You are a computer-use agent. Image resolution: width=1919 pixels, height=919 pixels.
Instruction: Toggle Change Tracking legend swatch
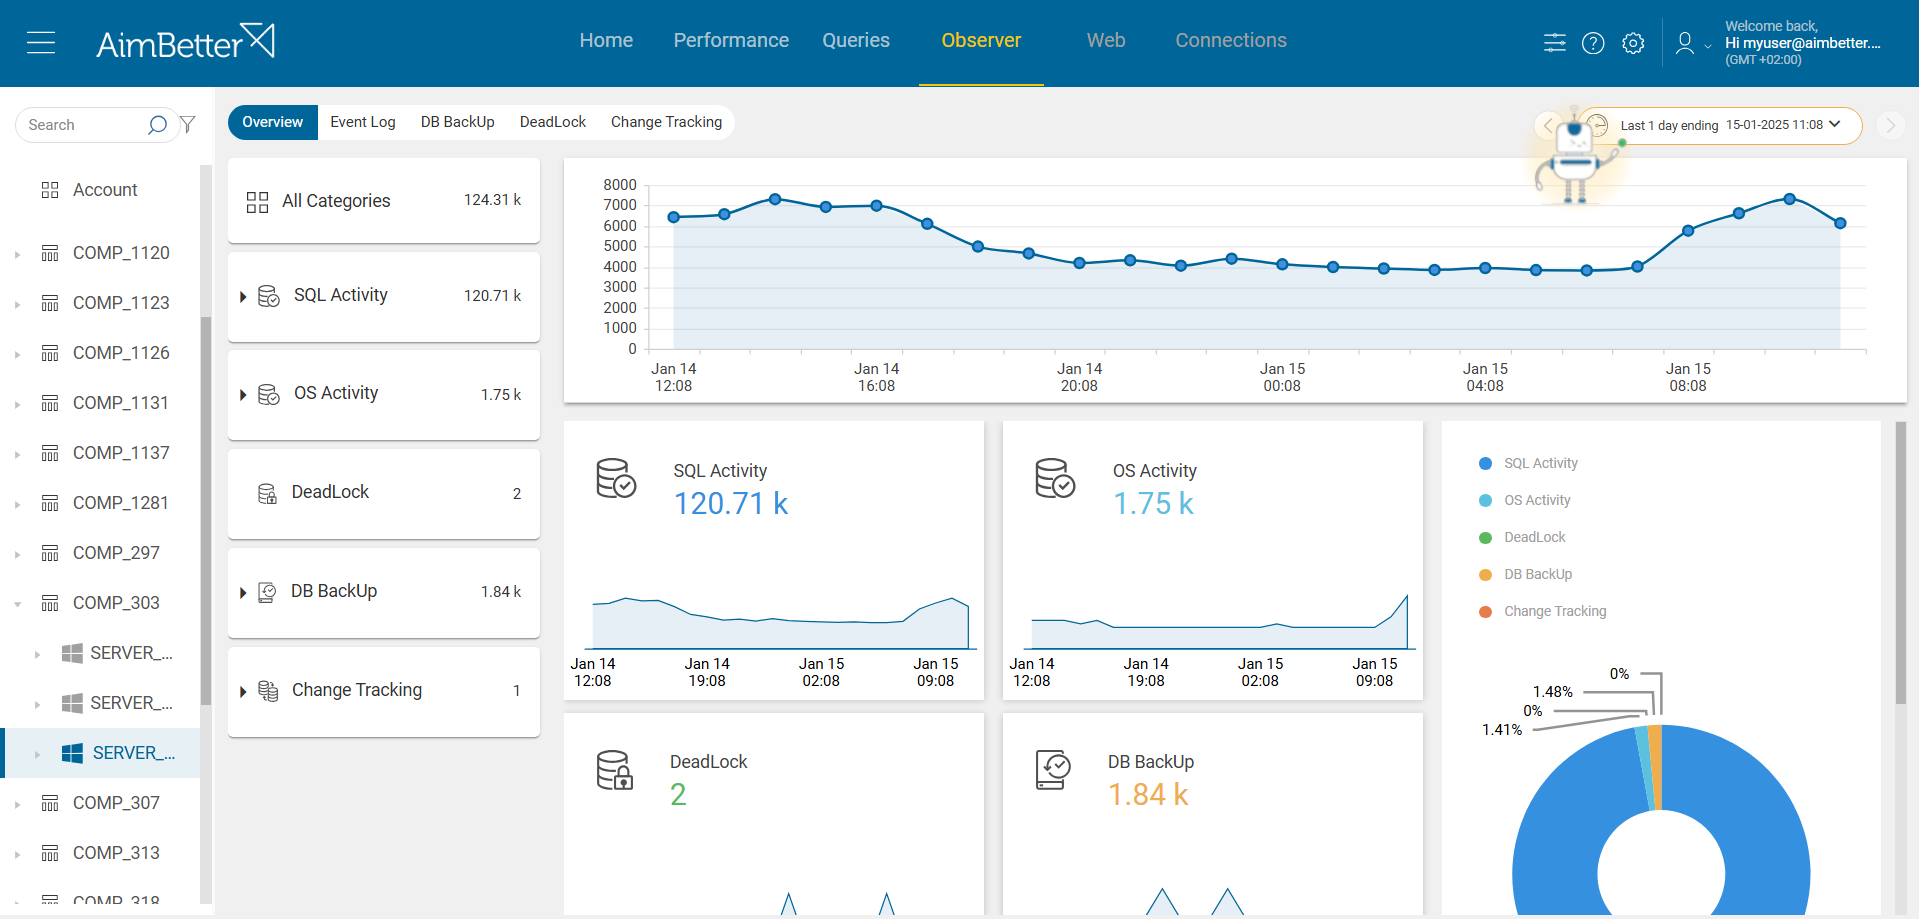(x=1485, y=612)
